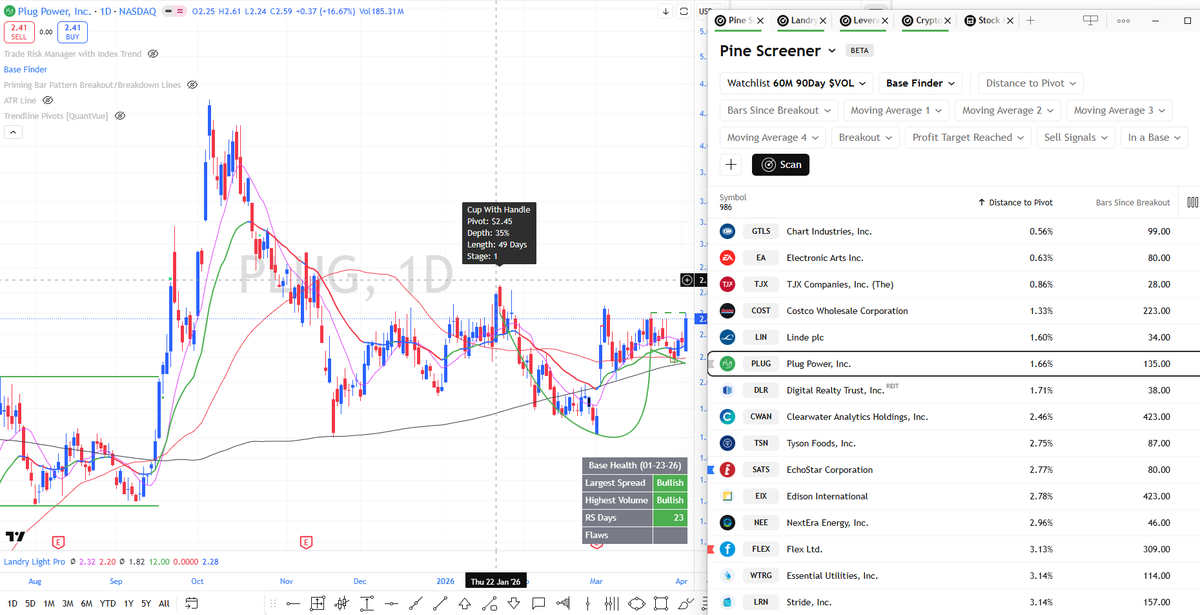Image resolution: width=1200 pixels, height=615 pixels.
Task: Open the panel layout monitor icon
Action: (1091, 20)
